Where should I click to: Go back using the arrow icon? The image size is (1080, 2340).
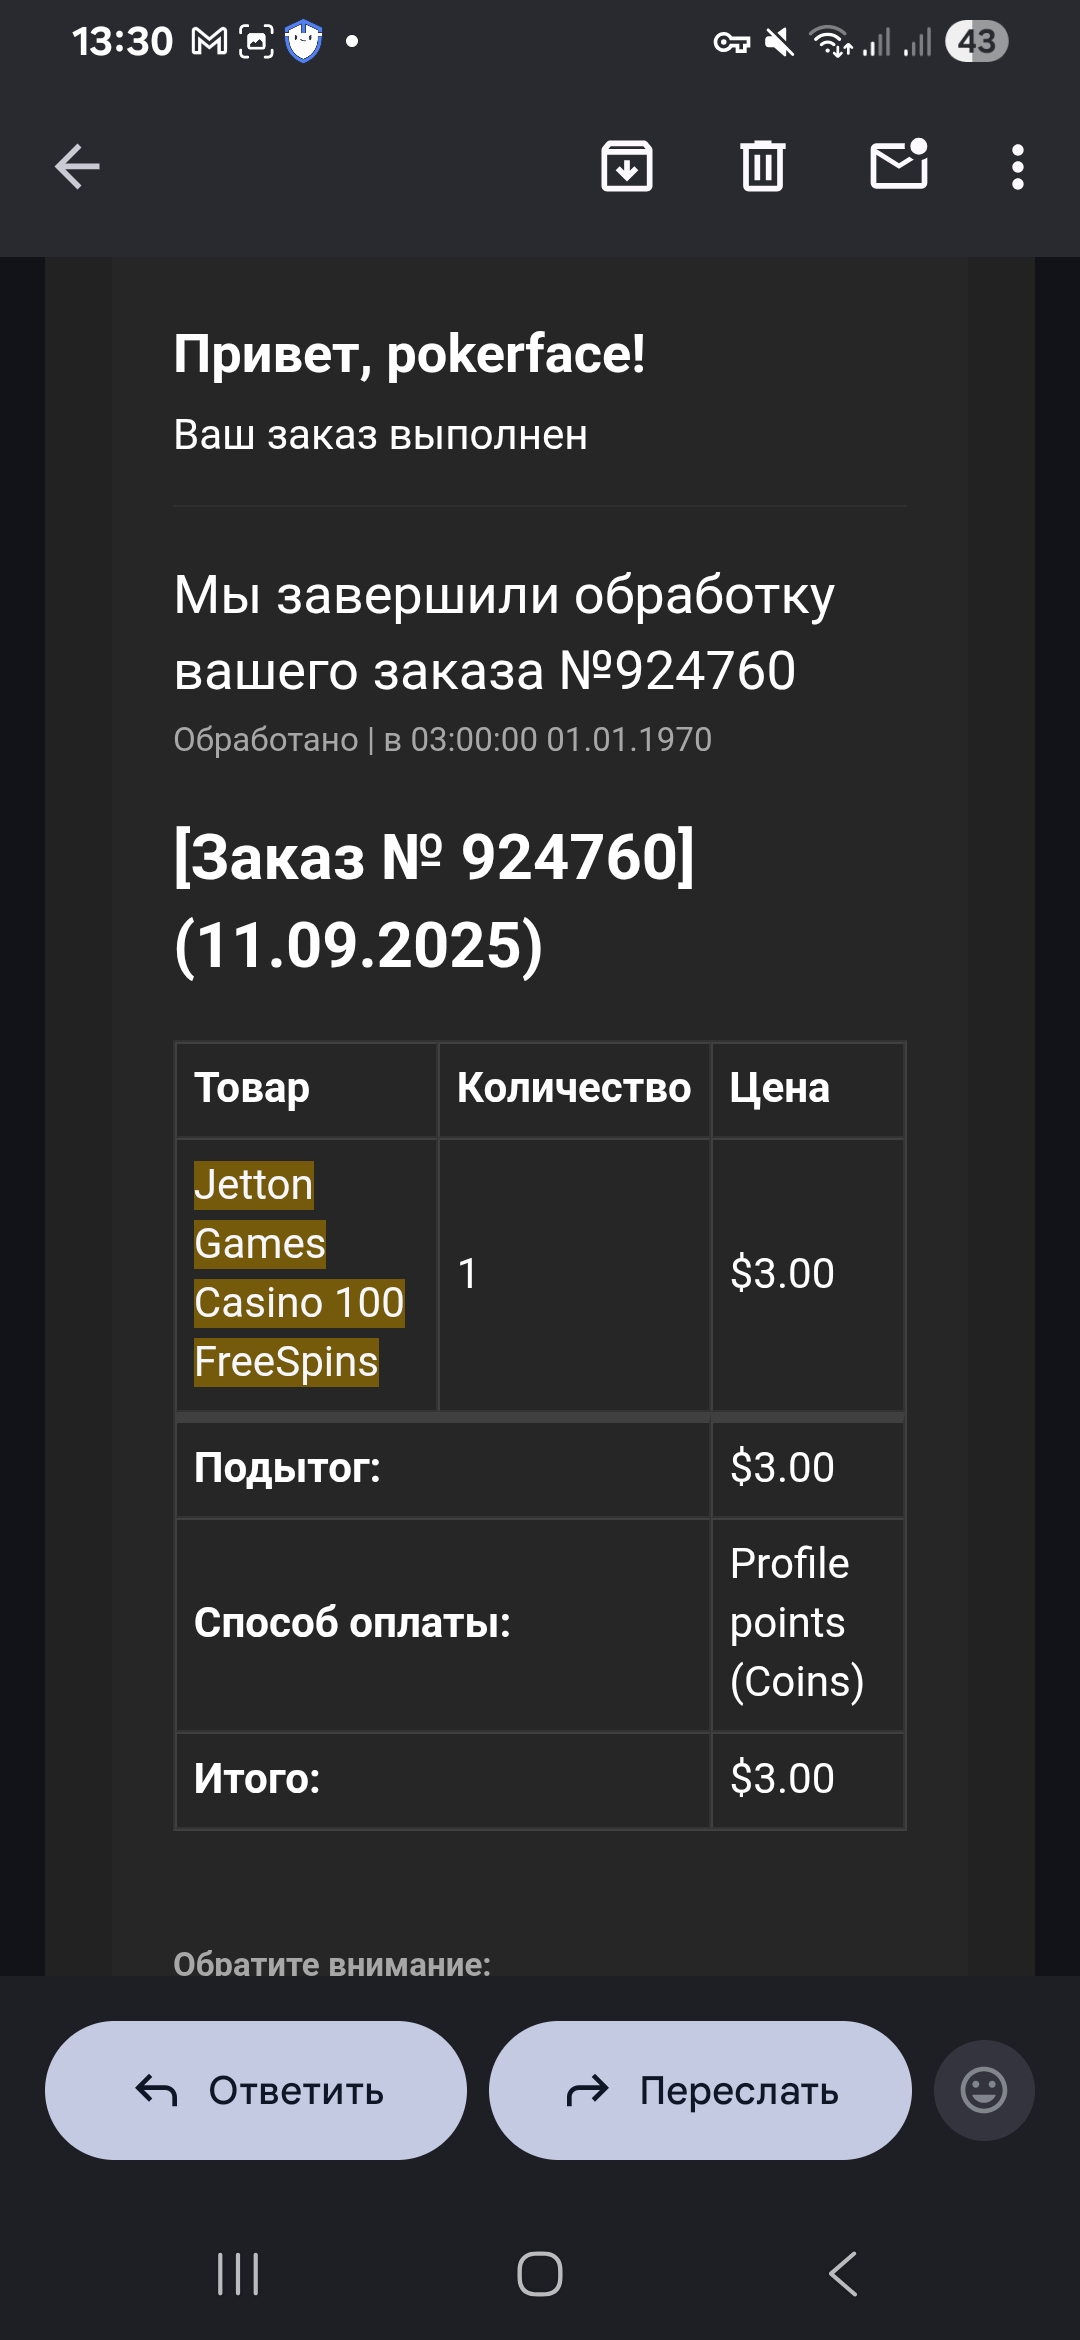(x=77, y=166)
